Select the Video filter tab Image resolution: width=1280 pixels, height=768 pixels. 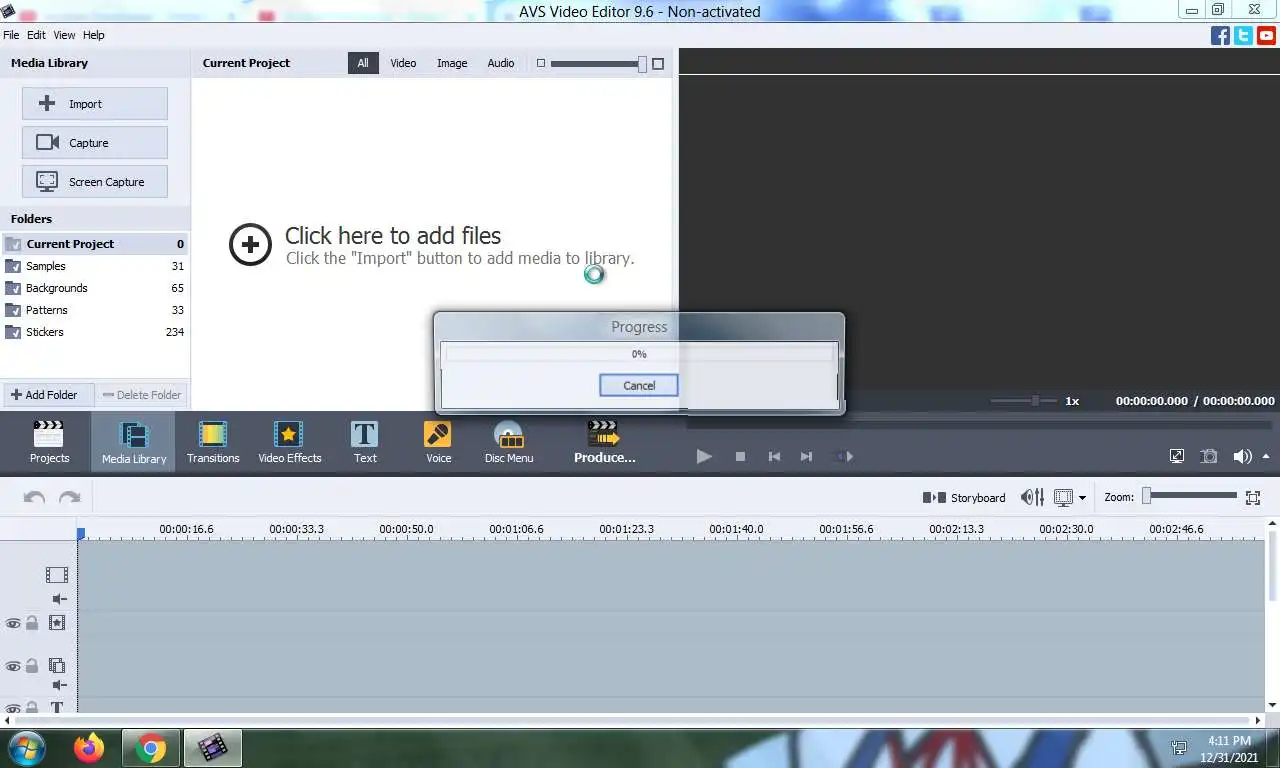[403, 63]
